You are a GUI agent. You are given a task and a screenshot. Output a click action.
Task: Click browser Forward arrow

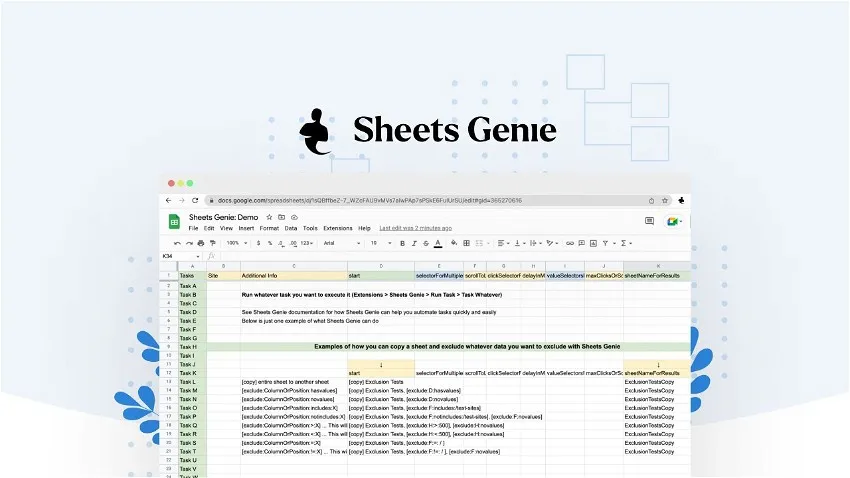pyautogui.click(x=182, y=201)
